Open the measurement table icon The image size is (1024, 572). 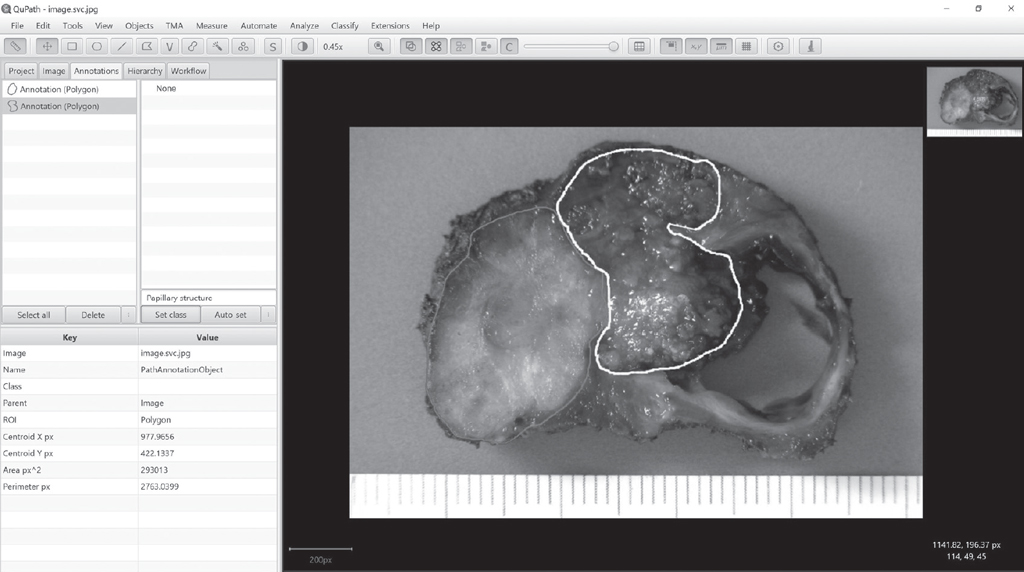[640, 46]
